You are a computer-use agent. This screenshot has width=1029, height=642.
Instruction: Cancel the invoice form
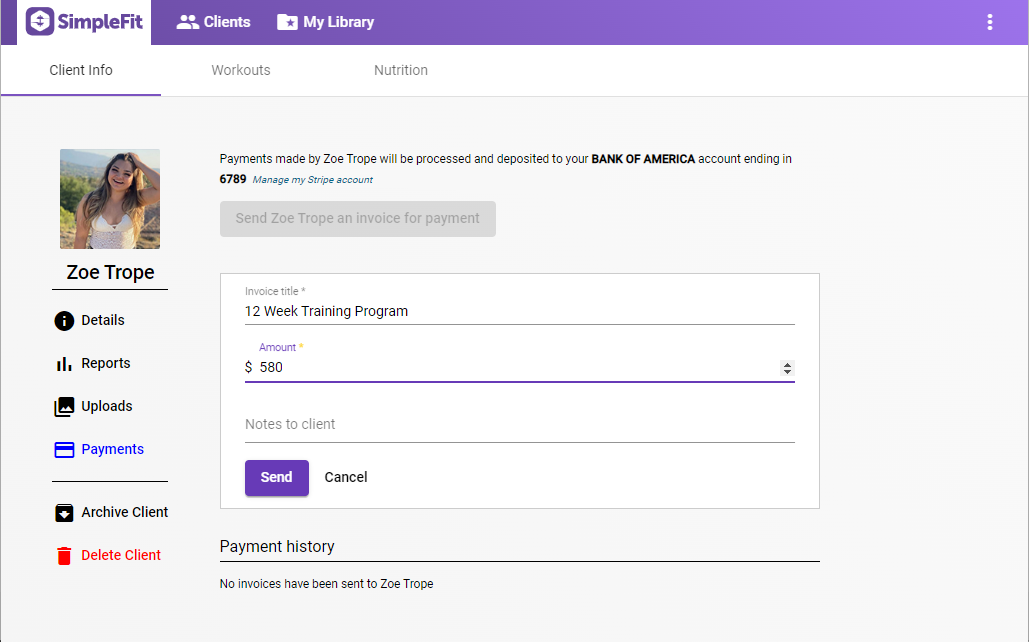coord(346,477)
